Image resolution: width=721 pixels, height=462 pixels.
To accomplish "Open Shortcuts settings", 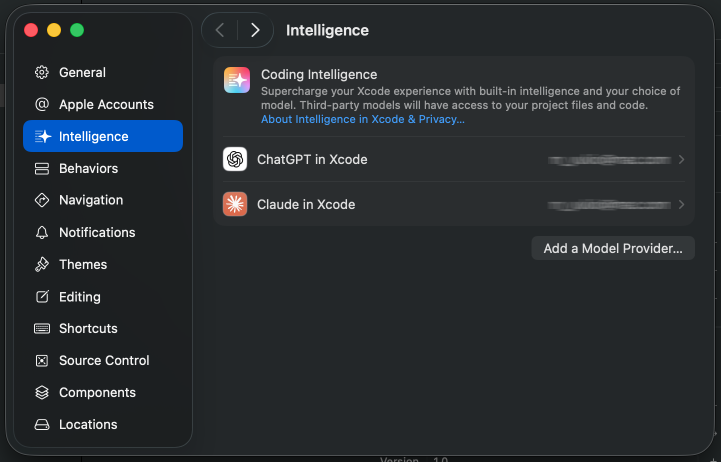I will click(x=103, y=328).
